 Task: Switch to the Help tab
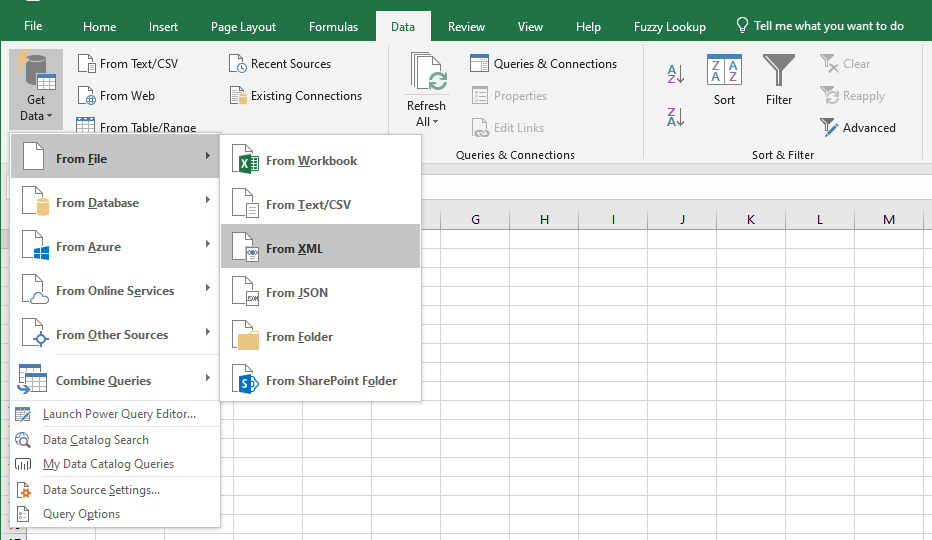(588, 27)
